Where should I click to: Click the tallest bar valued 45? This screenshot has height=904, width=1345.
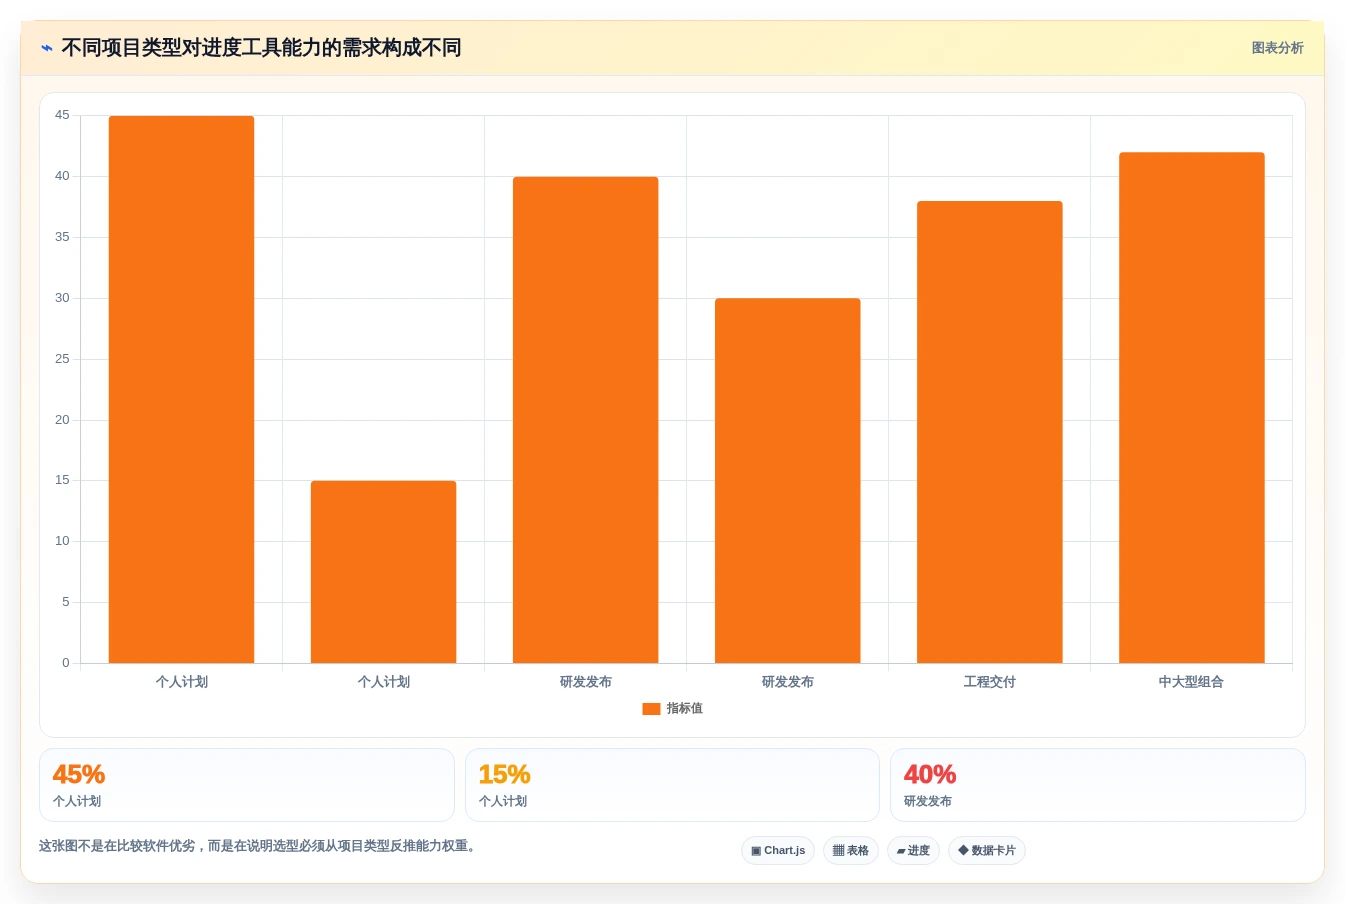pyautogui.click(x=181, y=389)
